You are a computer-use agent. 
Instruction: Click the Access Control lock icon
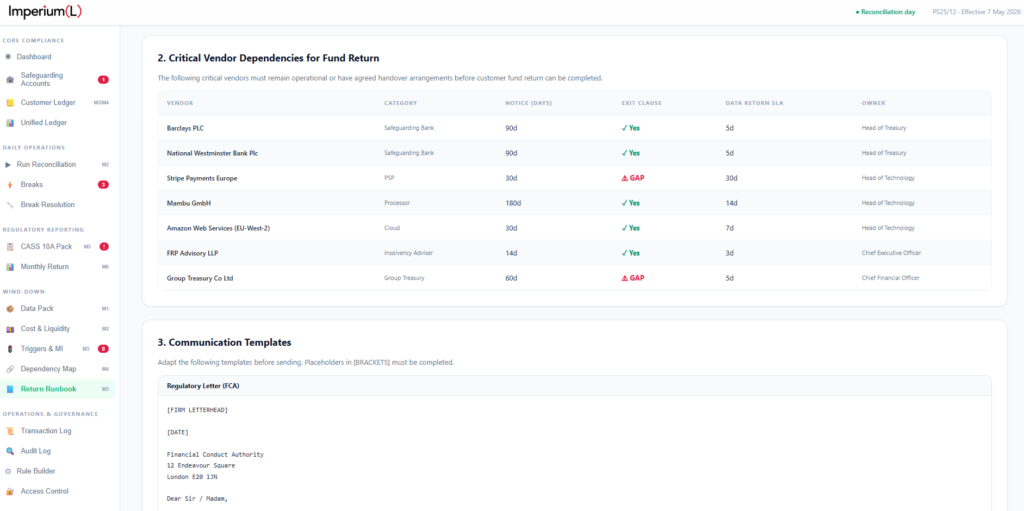coord(10,491)
